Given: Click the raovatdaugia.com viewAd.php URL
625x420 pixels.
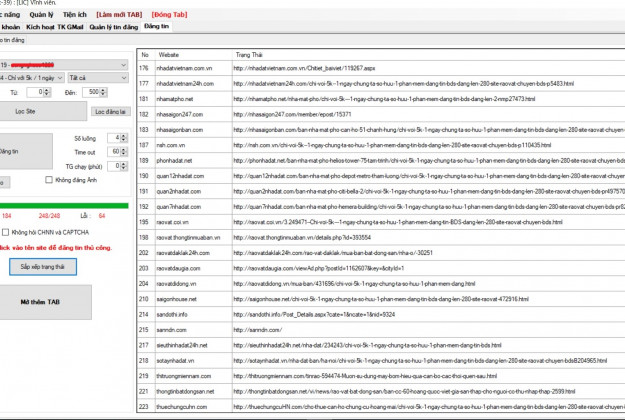Looking at the screenshot, I should point(319,268).
